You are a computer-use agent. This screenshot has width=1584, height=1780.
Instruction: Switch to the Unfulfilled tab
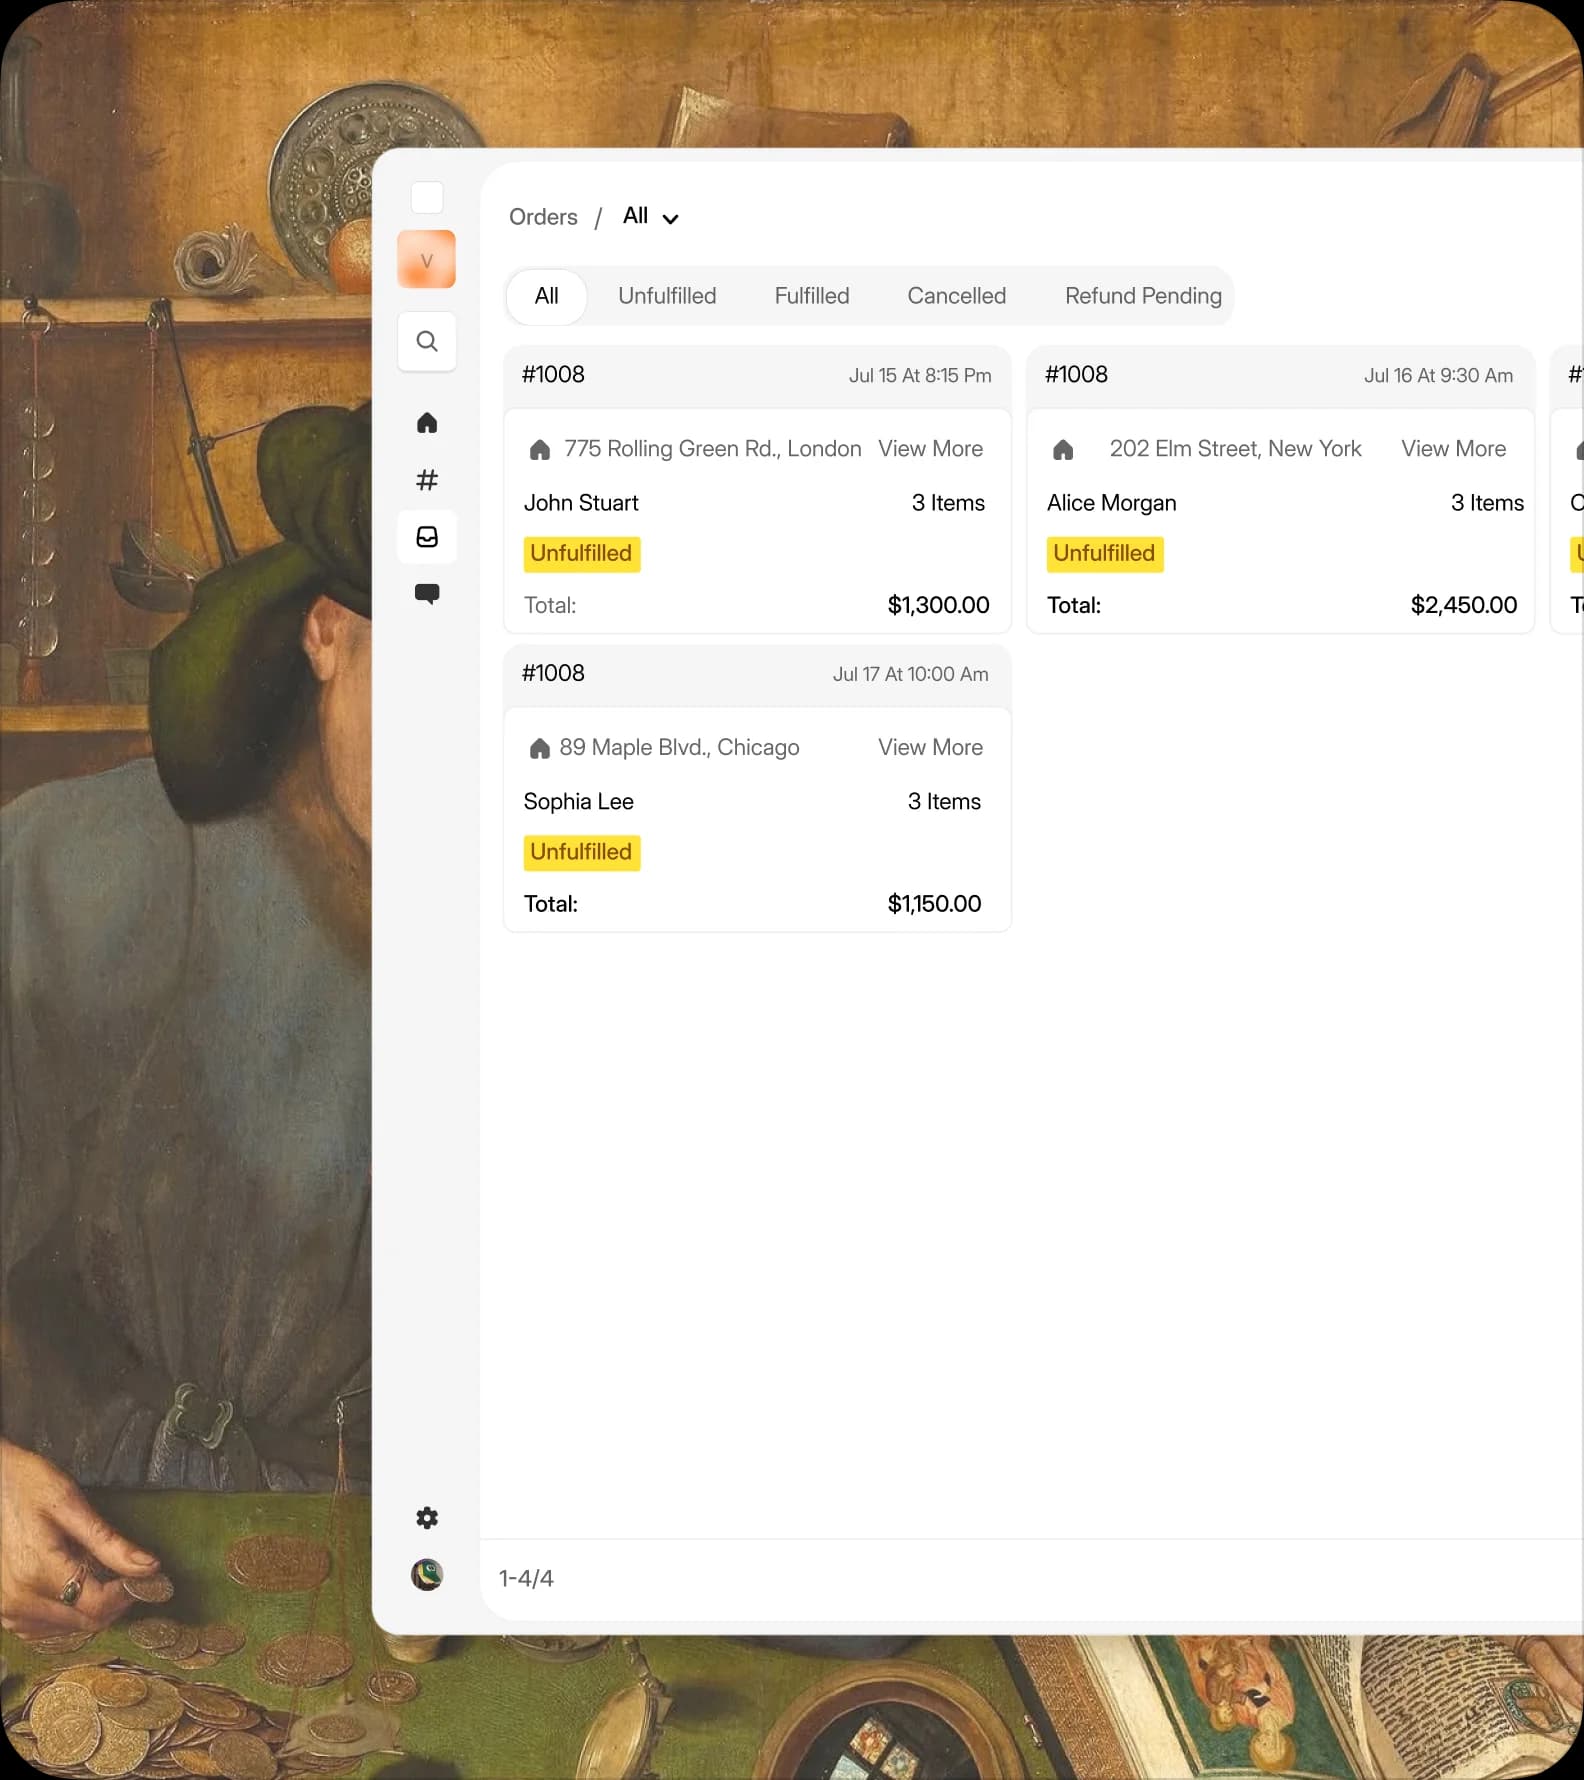[667, 296]
